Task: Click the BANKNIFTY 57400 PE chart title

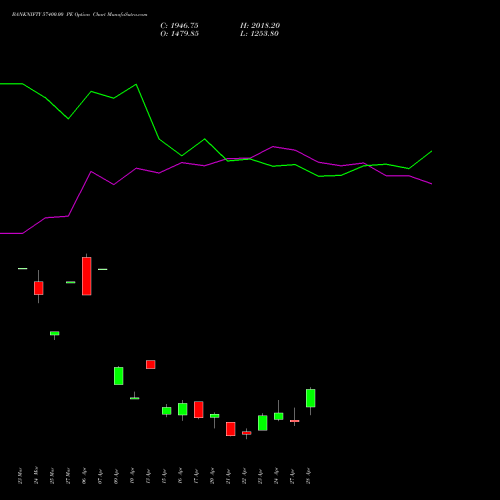Action: [x=79, y=14]
